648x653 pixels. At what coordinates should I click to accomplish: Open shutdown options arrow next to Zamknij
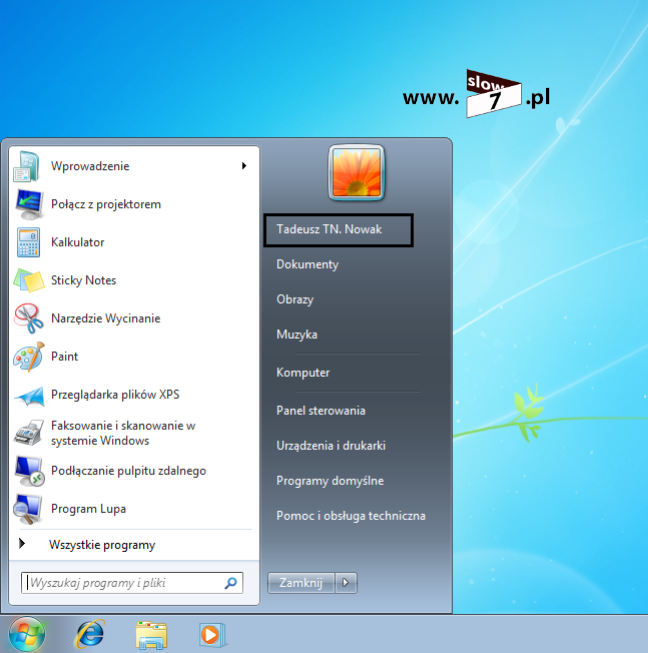(x=346, y=583)
